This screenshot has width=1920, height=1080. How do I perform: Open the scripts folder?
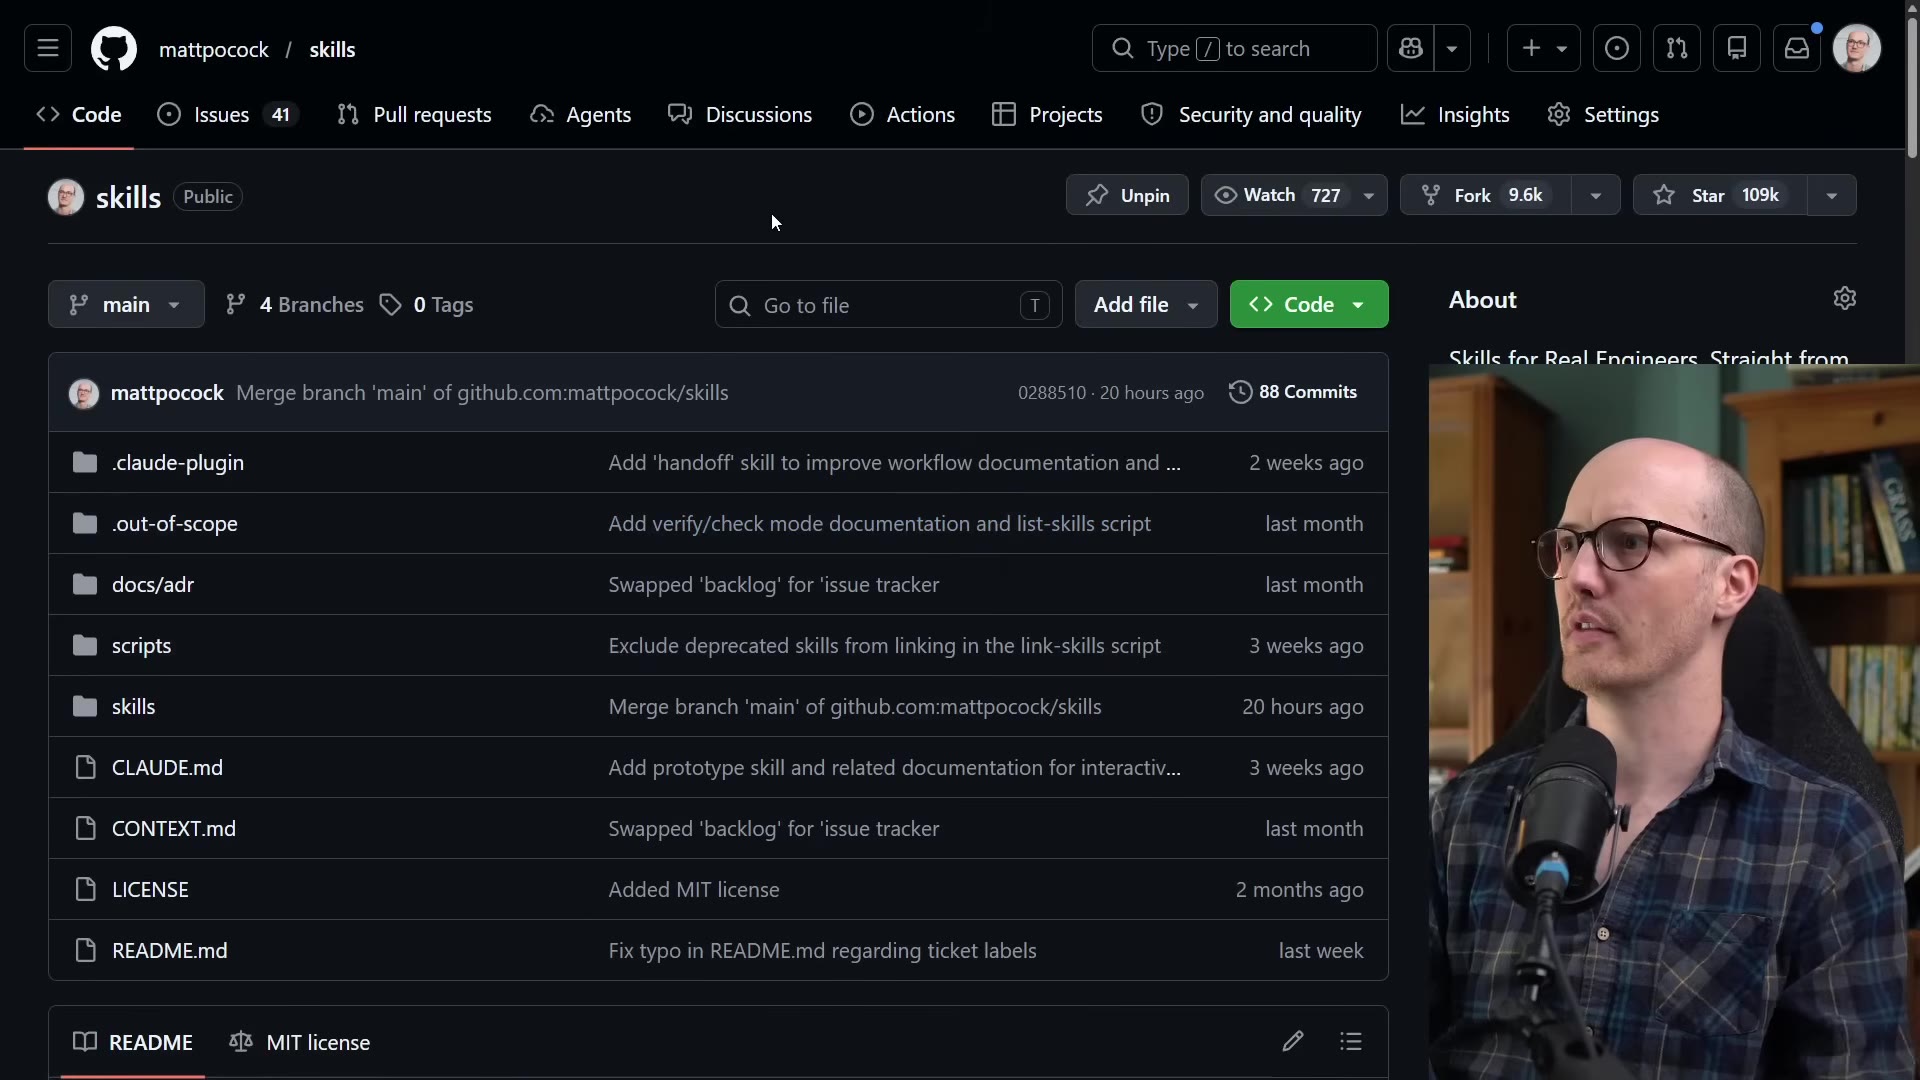pos(142,645)
